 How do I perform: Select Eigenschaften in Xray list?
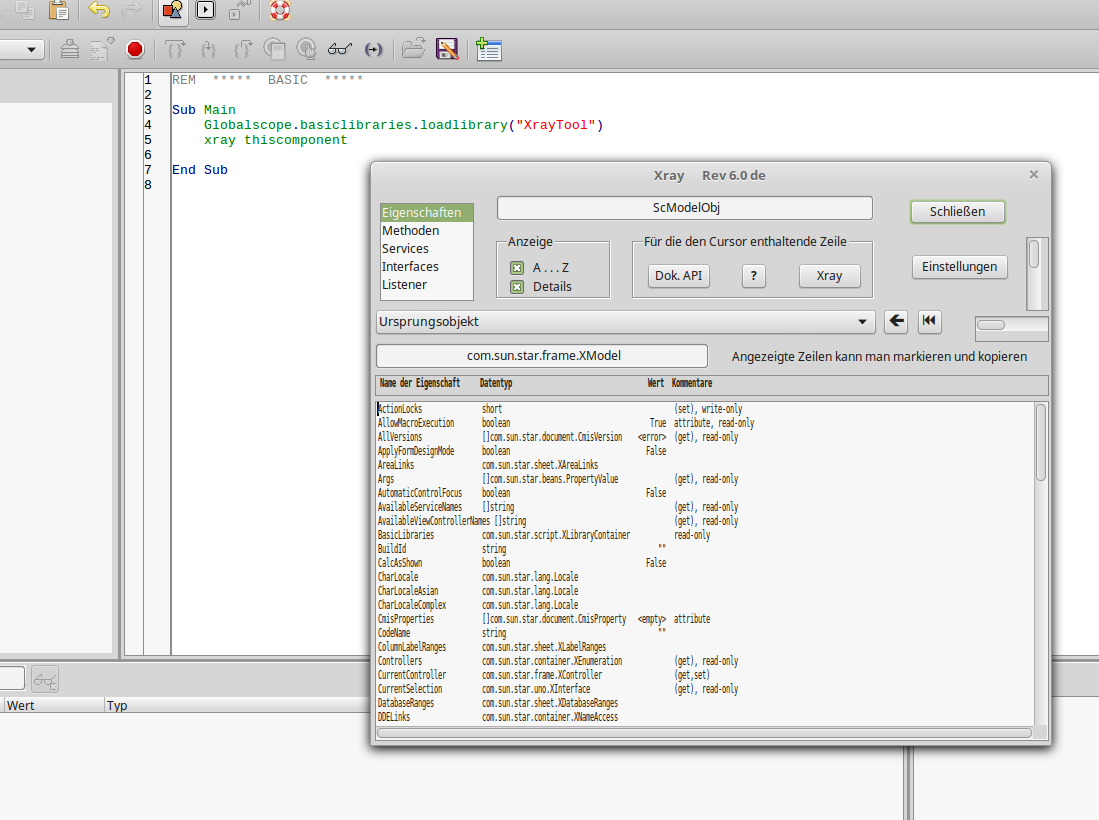click(x=427, y=212)
